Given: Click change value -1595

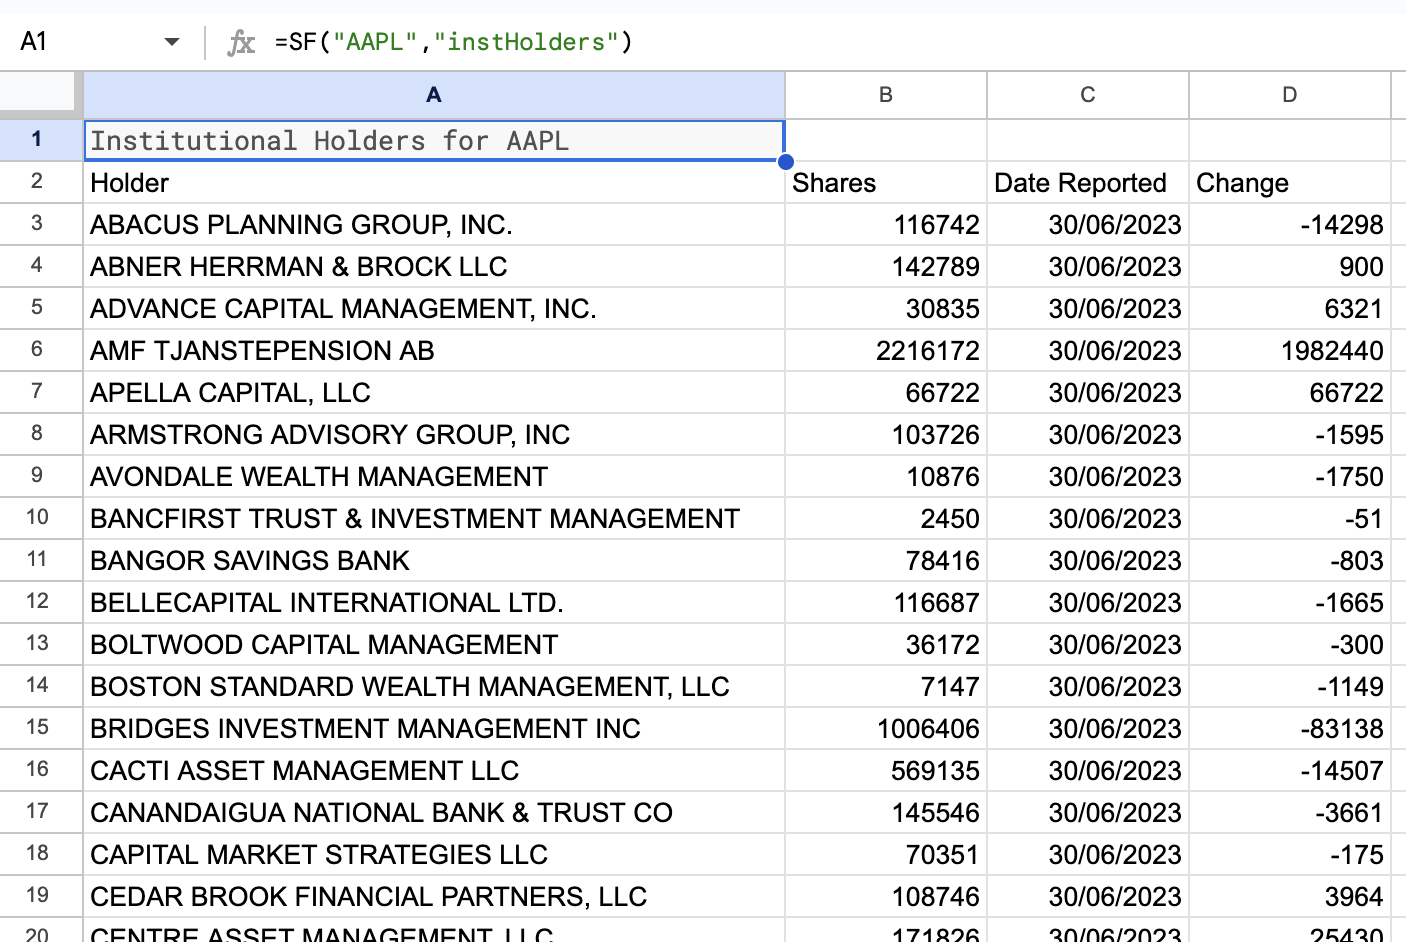Looking at the screenshot, I should click(x=1290, y=435).
